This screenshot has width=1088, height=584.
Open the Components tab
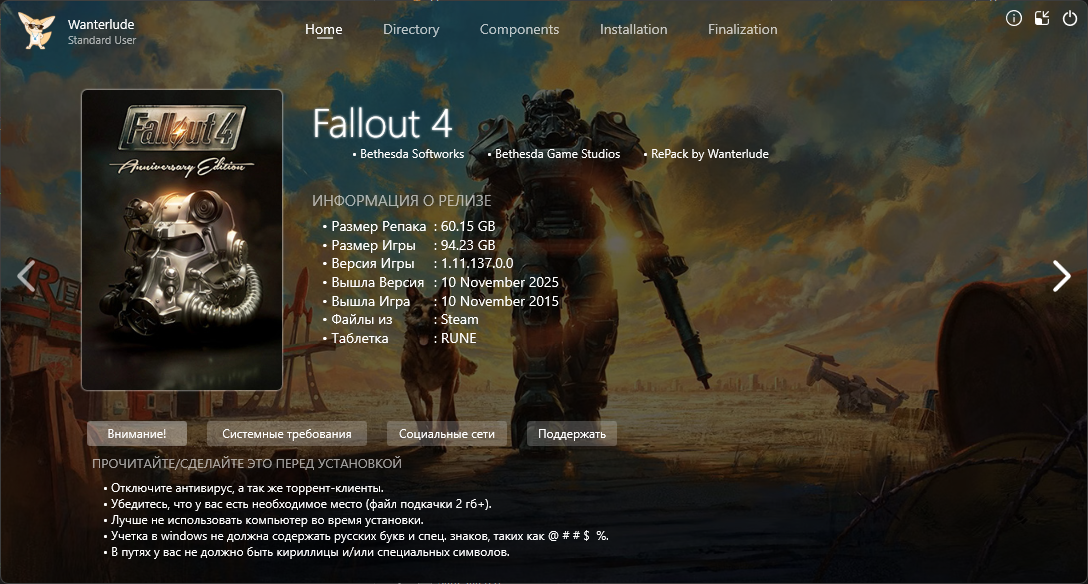click(x=519, y=29)
